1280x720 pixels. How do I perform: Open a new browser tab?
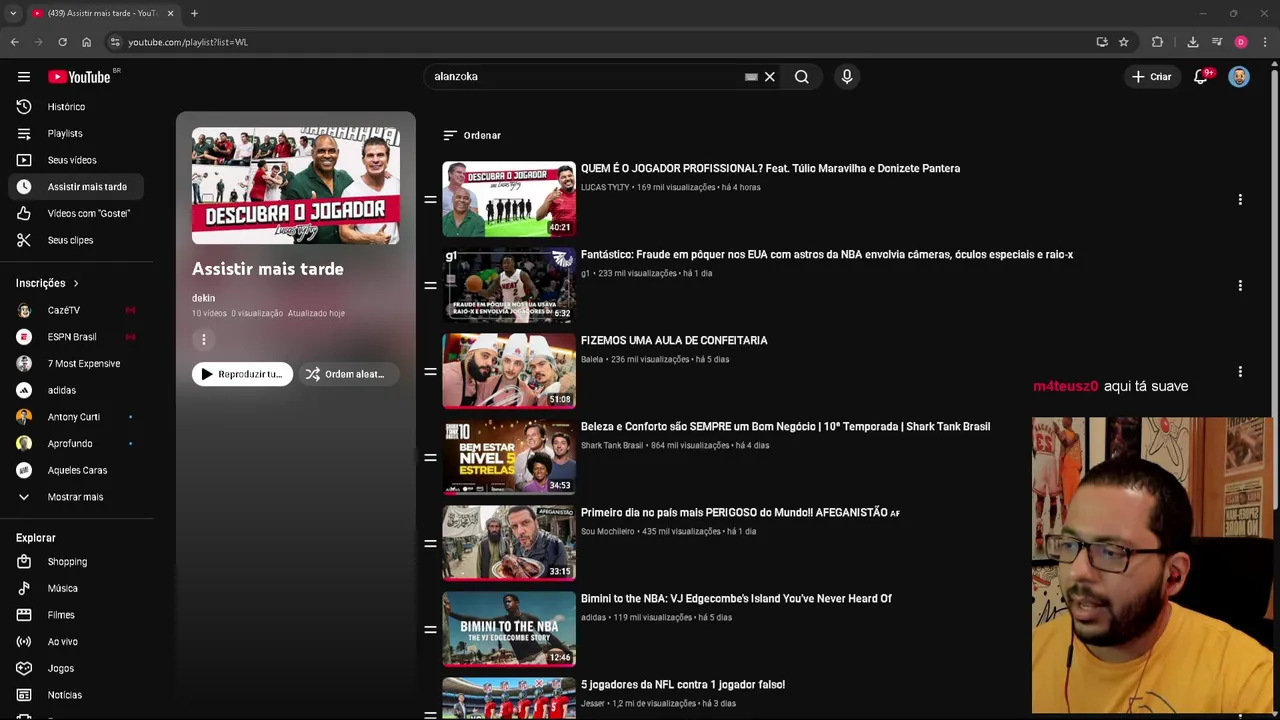coord(194,13)
